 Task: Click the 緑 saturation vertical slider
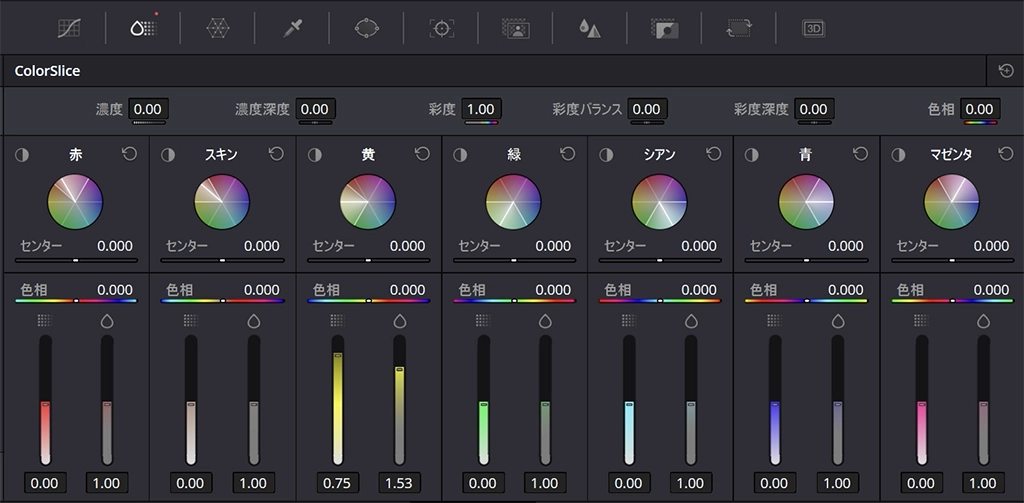545,400
